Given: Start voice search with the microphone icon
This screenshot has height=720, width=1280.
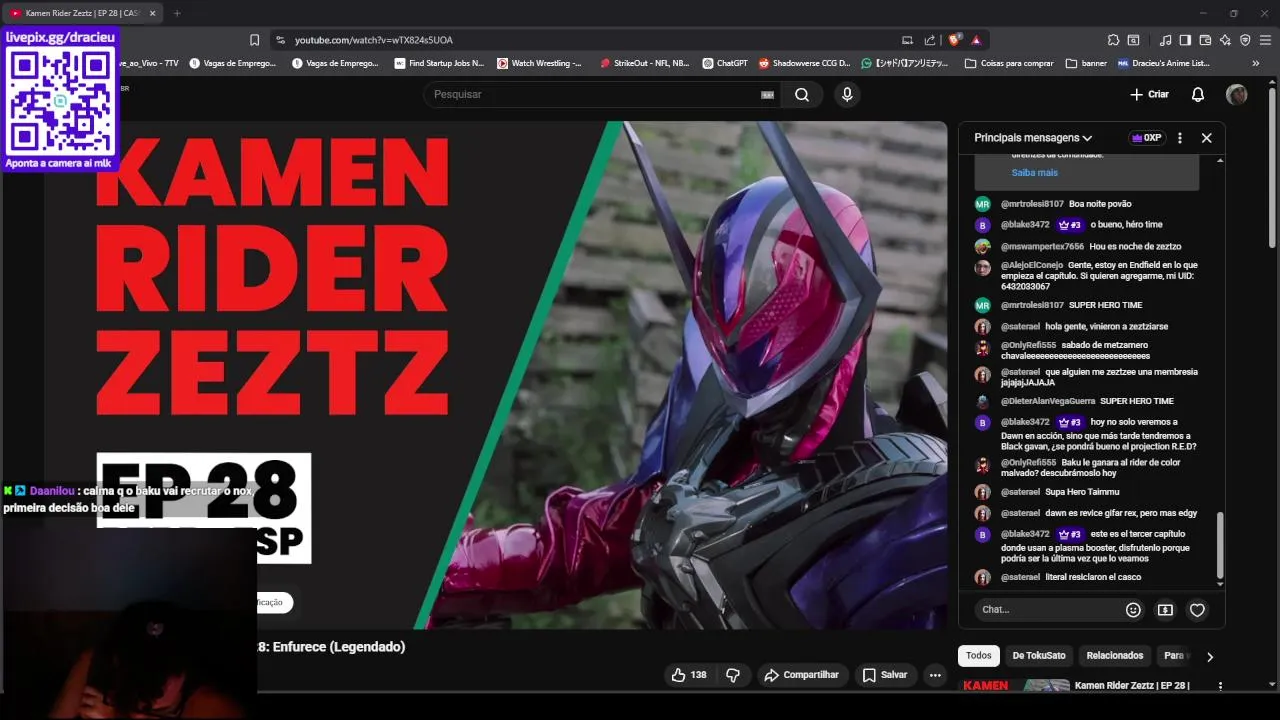Looking at the screenshot, I should click(x=847, y=94).
